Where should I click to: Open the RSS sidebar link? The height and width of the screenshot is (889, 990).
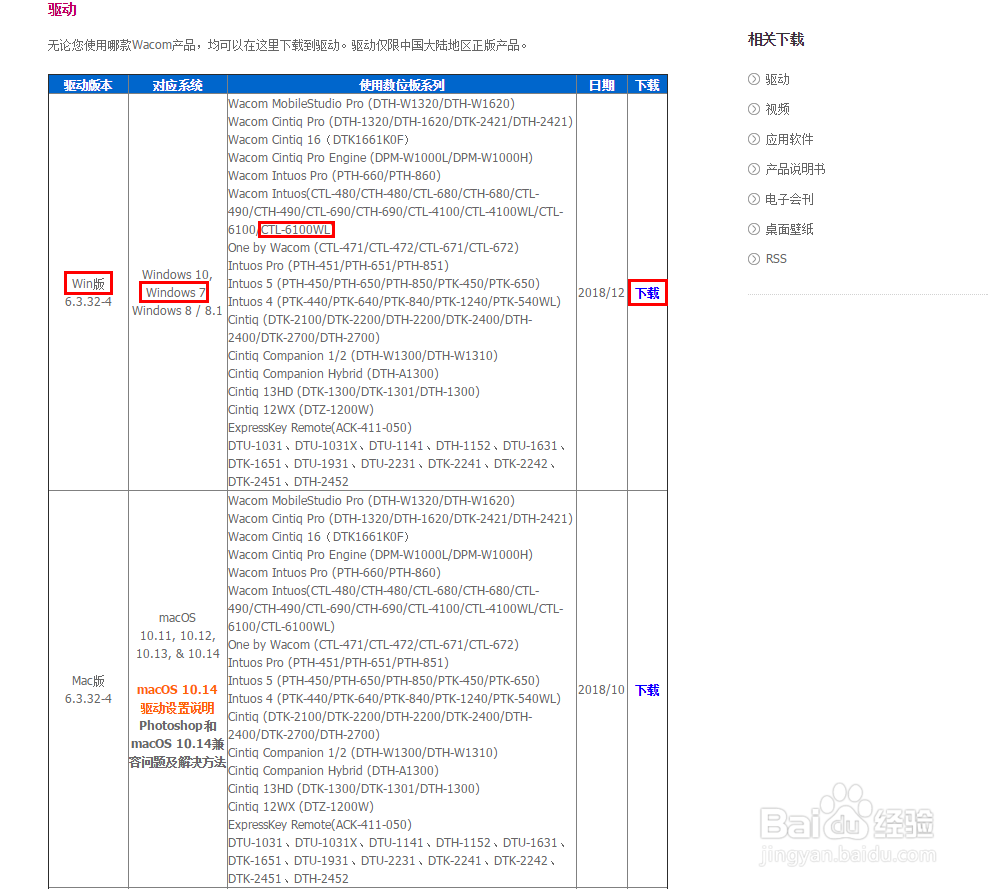coord(776,259)
